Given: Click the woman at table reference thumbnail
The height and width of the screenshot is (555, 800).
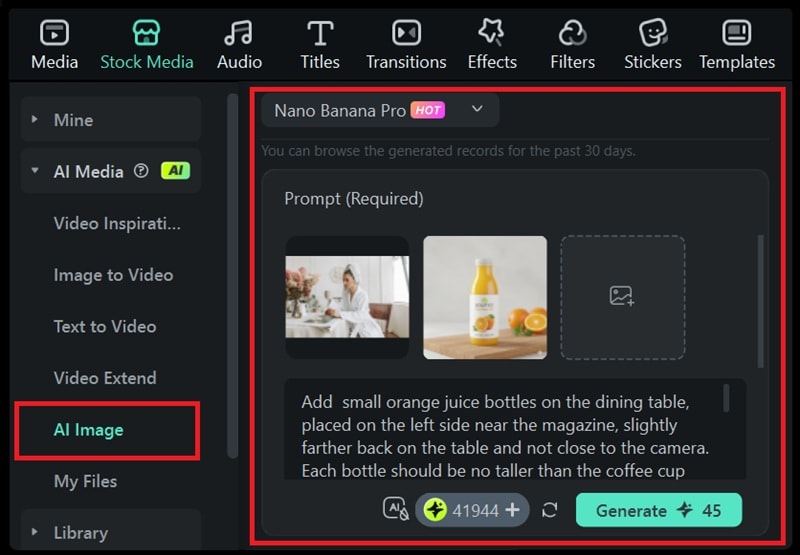Looking at the screenshot, I should tap(347, 297).
